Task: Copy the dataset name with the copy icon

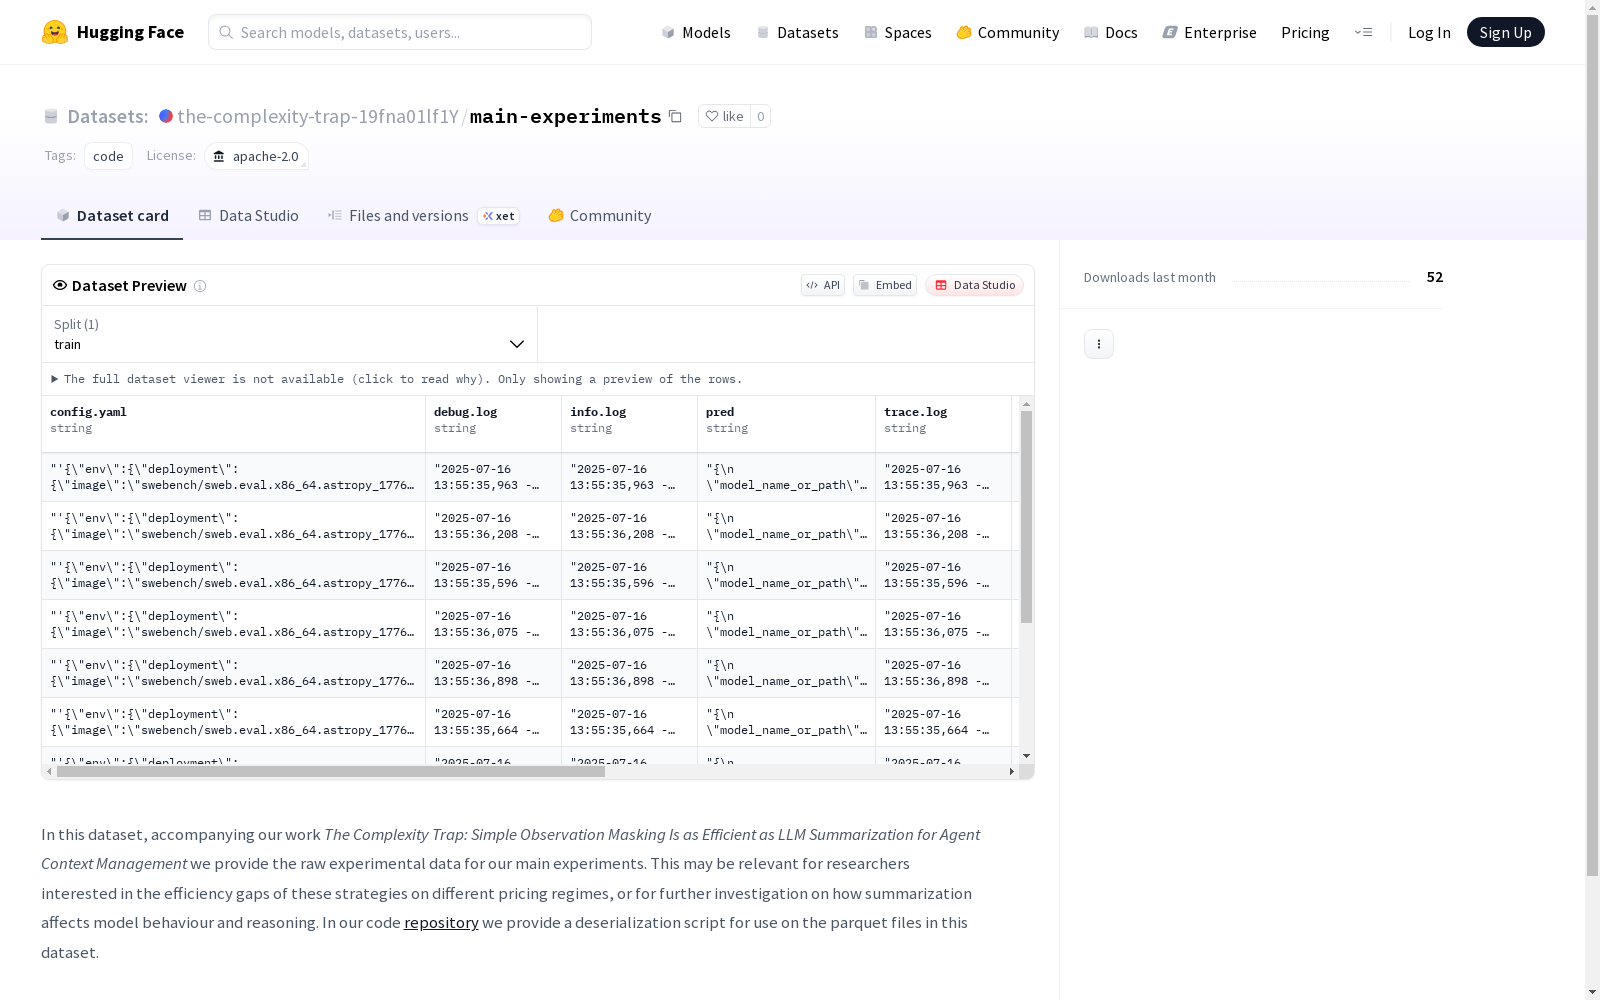Action: 675,116
